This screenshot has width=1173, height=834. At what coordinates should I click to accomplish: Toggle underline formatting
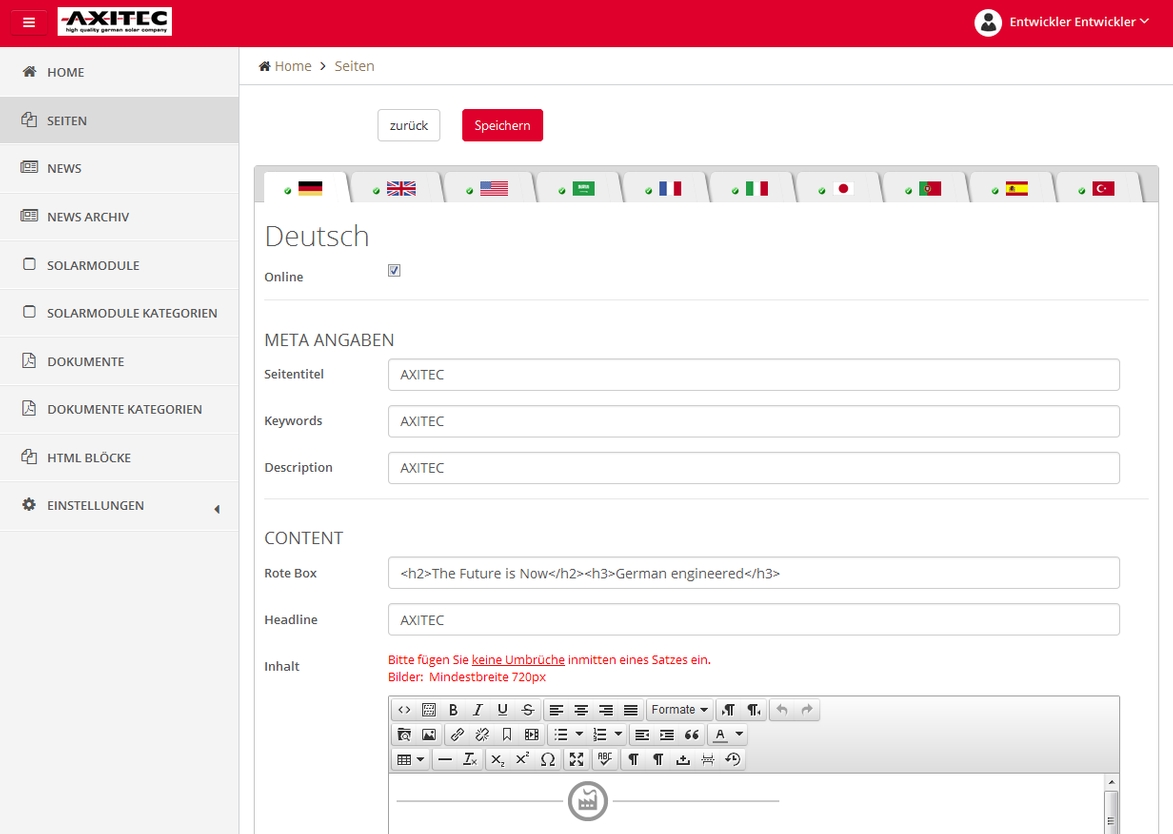click(503, 710)
